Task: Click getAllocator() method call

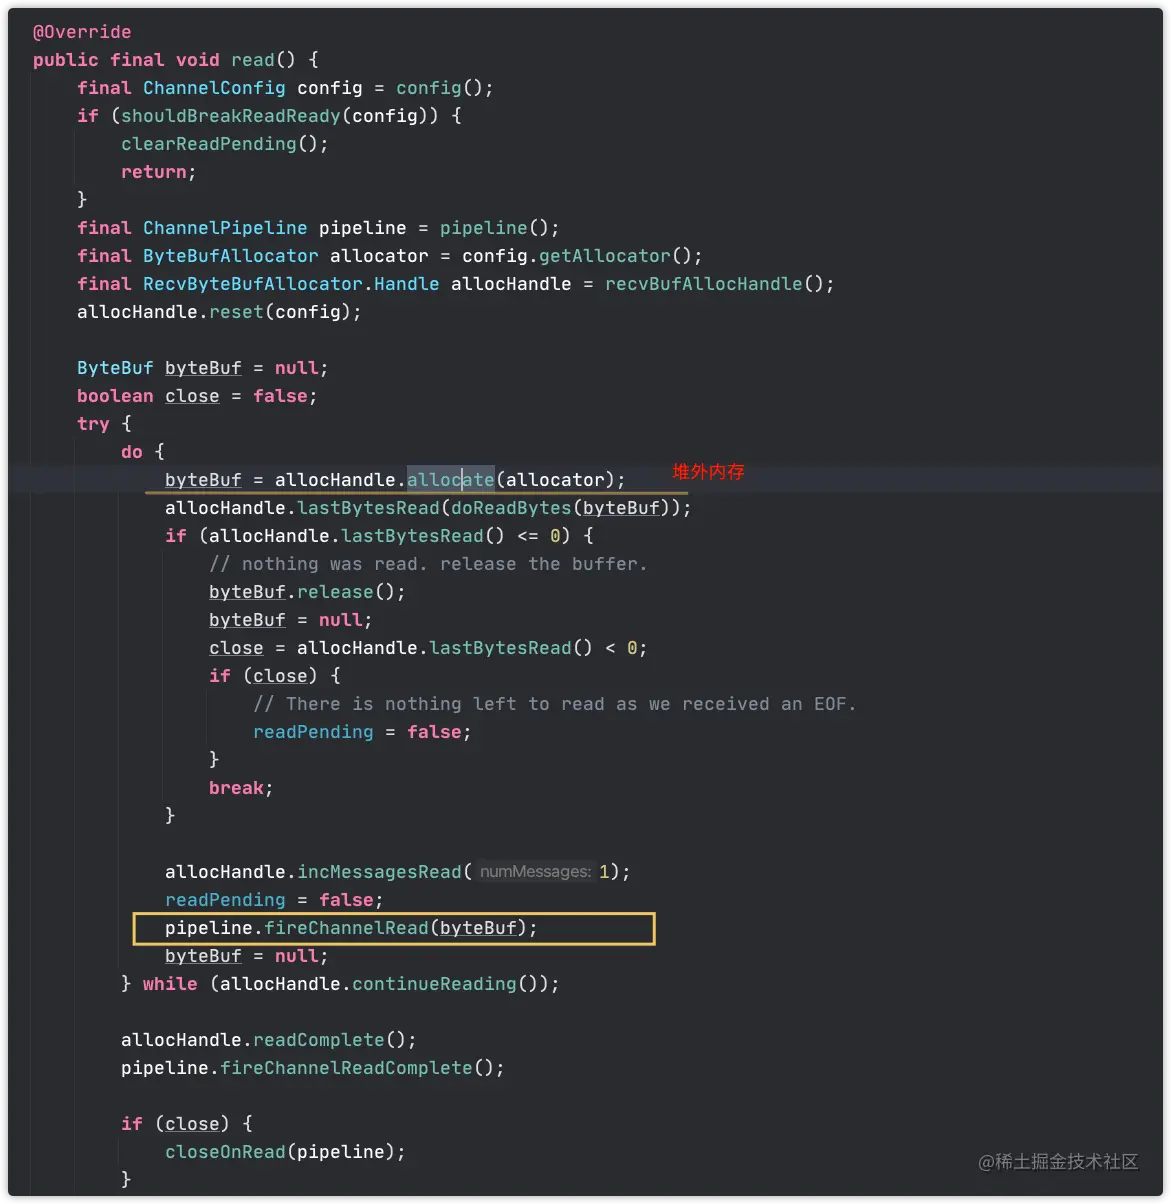Action: click(616, 256)
